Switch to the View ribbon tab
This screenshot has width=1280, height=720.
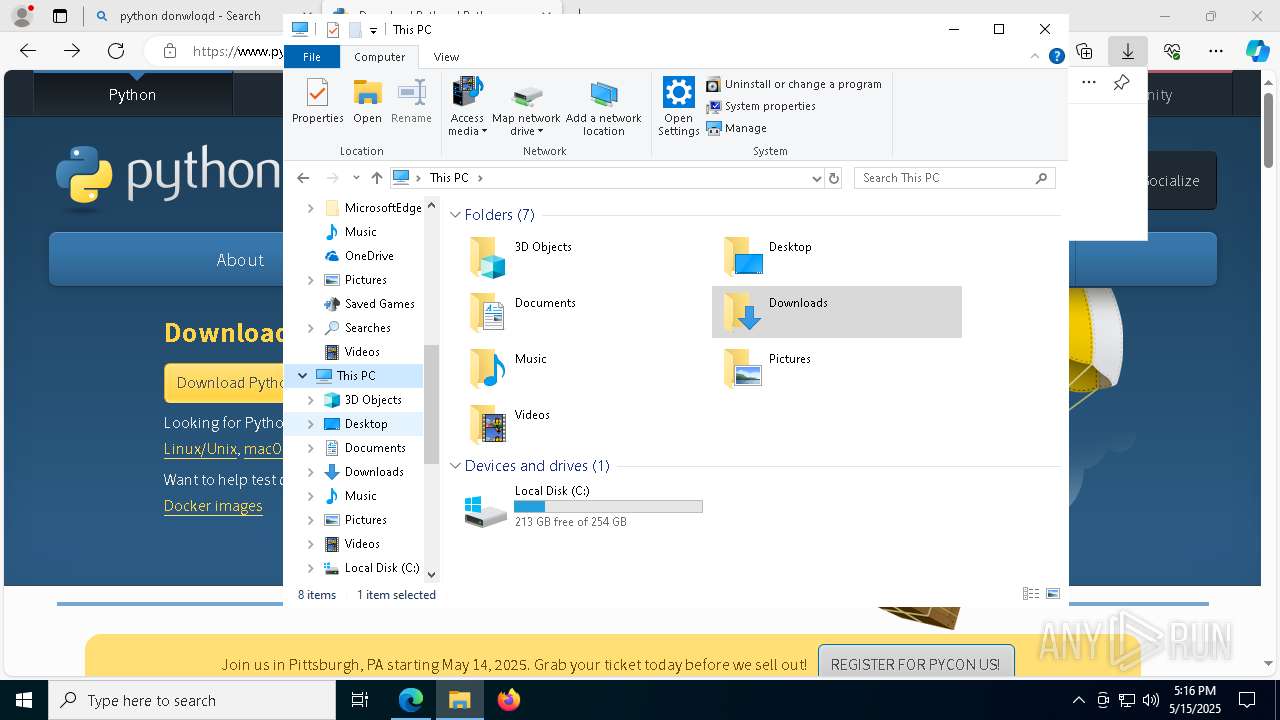[446, 57]
